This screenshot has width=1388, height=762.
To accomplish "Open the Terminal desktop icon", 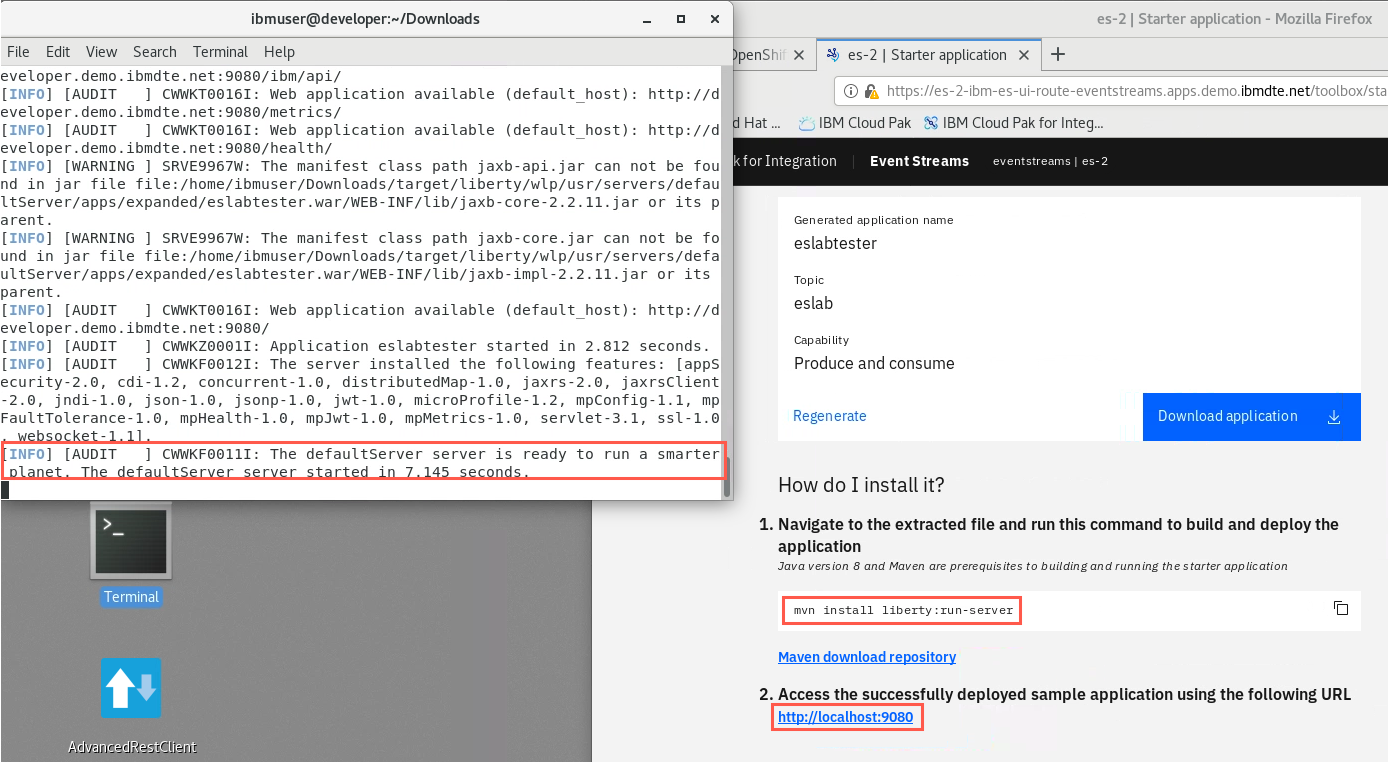I will pyautogui.click(x=130, y=554).
